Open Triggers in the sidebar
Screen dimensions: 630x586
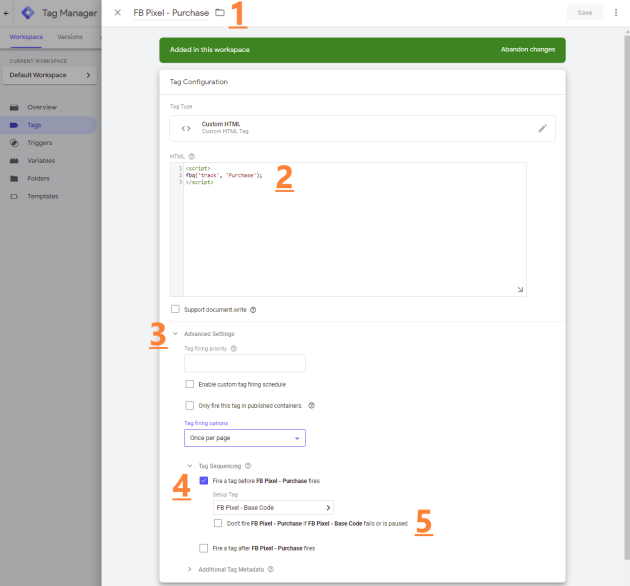tap(39, 143)
